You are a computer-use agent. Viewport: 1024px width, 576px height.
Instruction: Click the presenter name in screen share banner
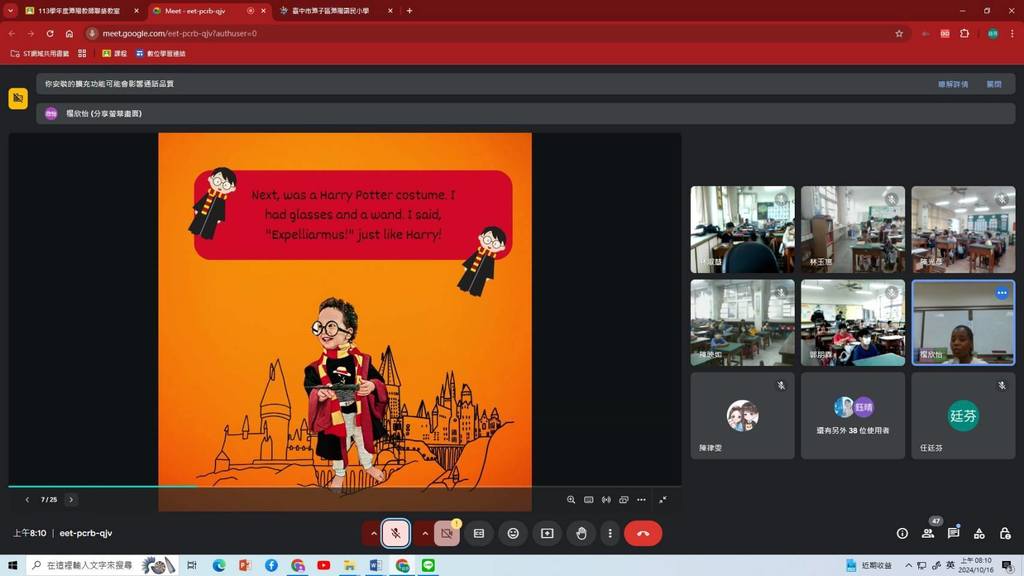point(103,114)
